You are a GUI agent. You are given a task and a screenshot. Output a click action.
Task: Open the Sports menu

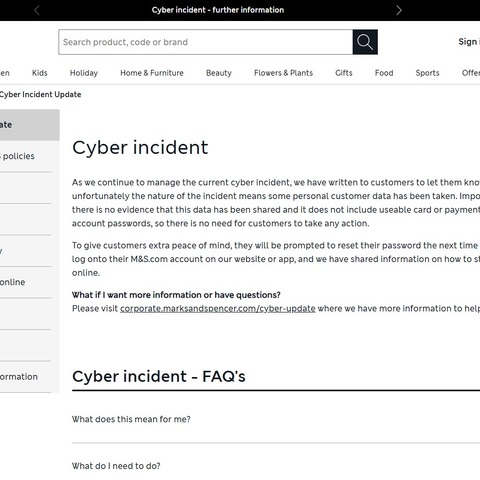427,73
